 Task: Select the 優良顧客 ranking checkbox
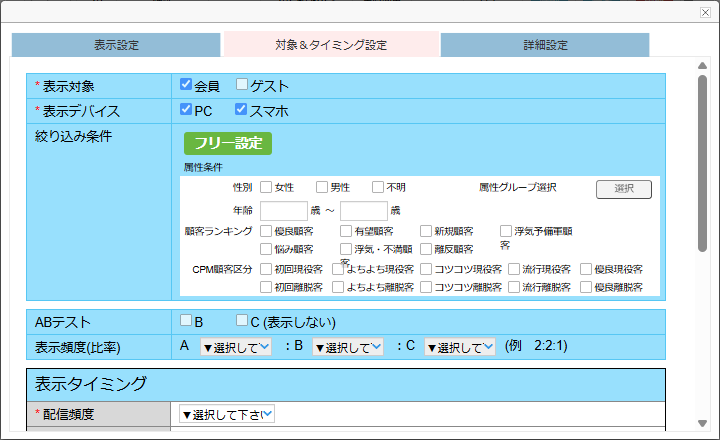[266, 231]
